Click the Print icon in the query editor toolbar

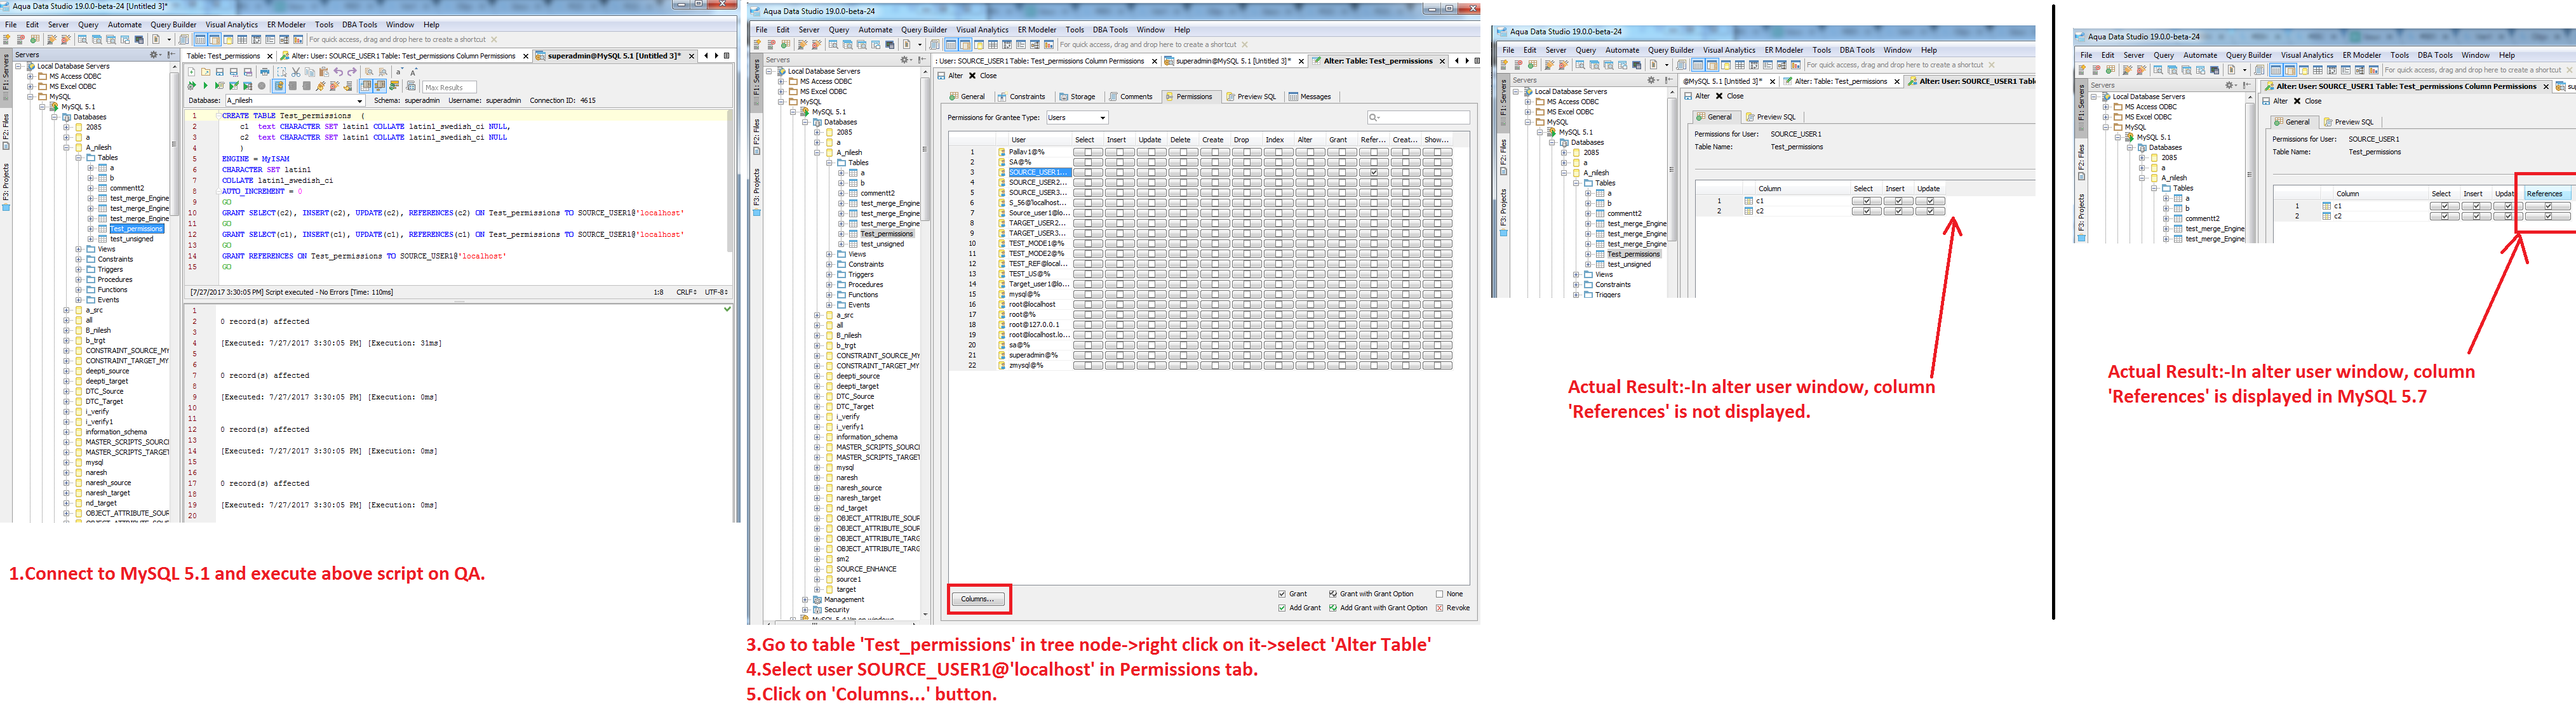[265, 72]
